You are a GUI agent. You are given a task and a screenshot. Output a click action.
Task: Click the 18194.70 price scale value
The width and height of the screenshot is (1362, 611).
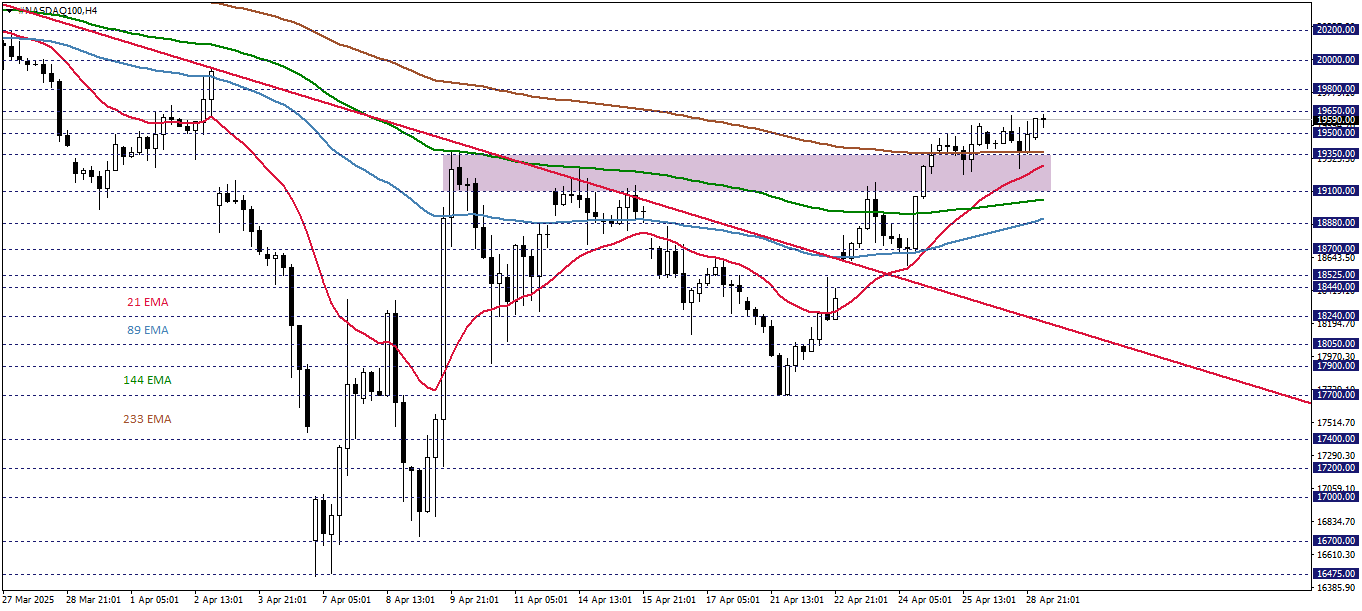pos(1337,324)
